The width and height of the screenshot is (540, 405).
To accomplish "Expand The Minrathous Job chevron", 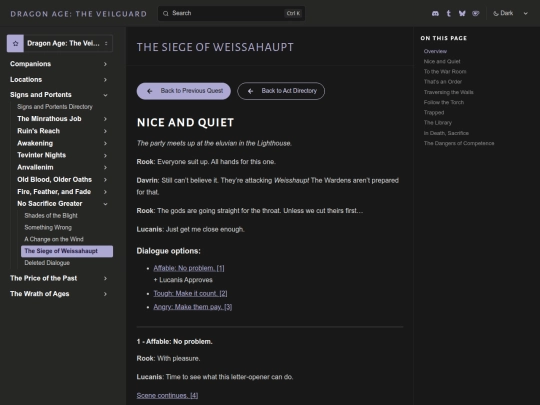I will 105,119.
